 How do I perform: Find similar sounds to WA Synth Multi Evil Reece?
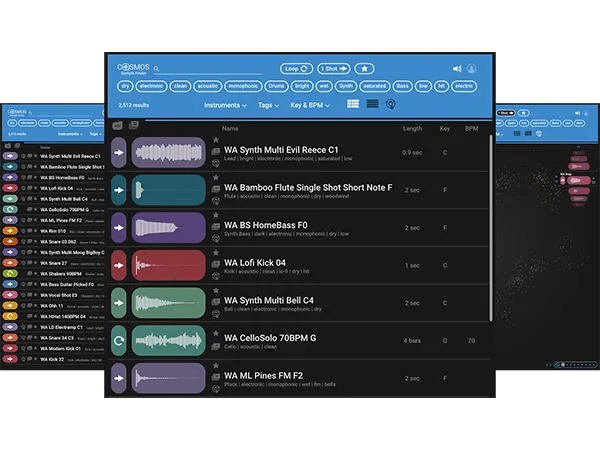click(x=216, y=163)
